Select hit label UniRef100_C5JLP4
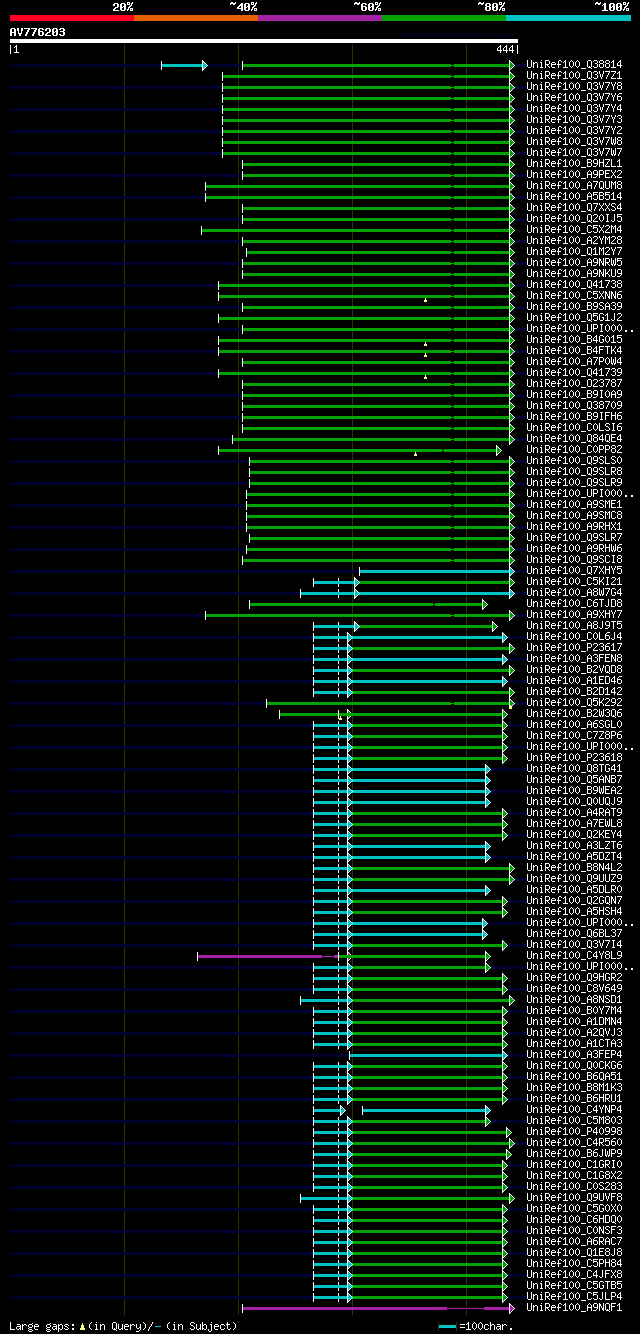This screenshot has height=1334, width=640. tap(574, 1296)
